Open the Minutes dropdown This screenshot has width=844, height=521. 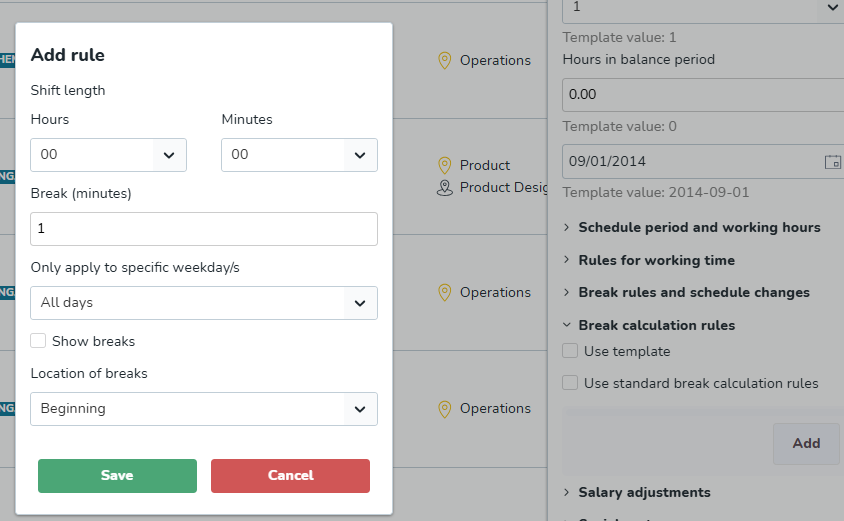tap(299, 155)
